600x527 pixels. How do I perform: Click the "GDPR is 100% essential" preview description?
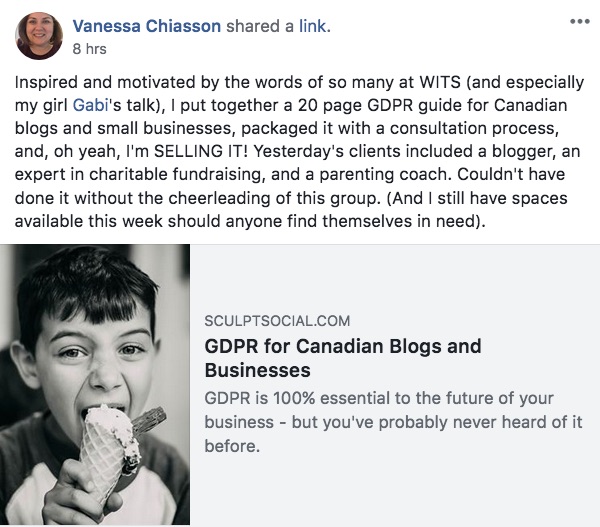392,423
